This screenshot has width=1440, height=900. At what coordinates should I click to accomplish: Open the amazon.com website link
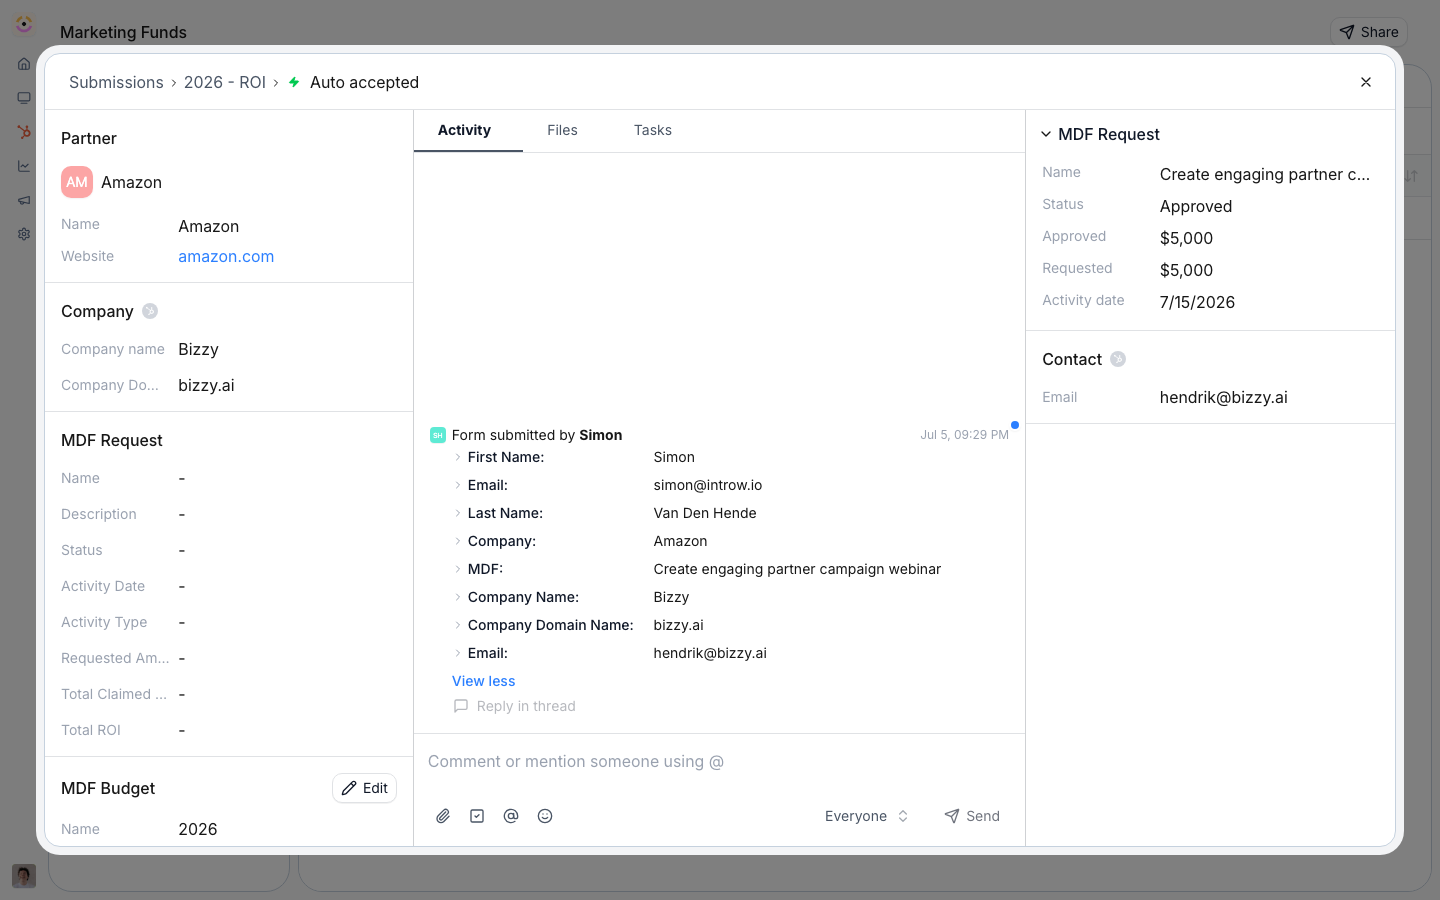(x=226, y=256)
